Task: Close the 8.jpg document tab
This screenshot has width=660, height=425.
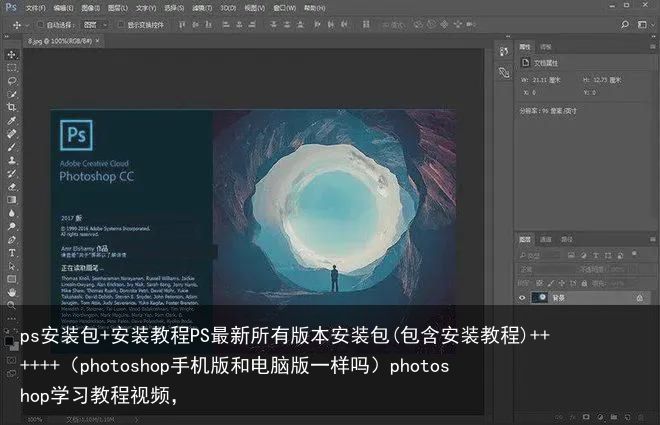Action: 98,41
